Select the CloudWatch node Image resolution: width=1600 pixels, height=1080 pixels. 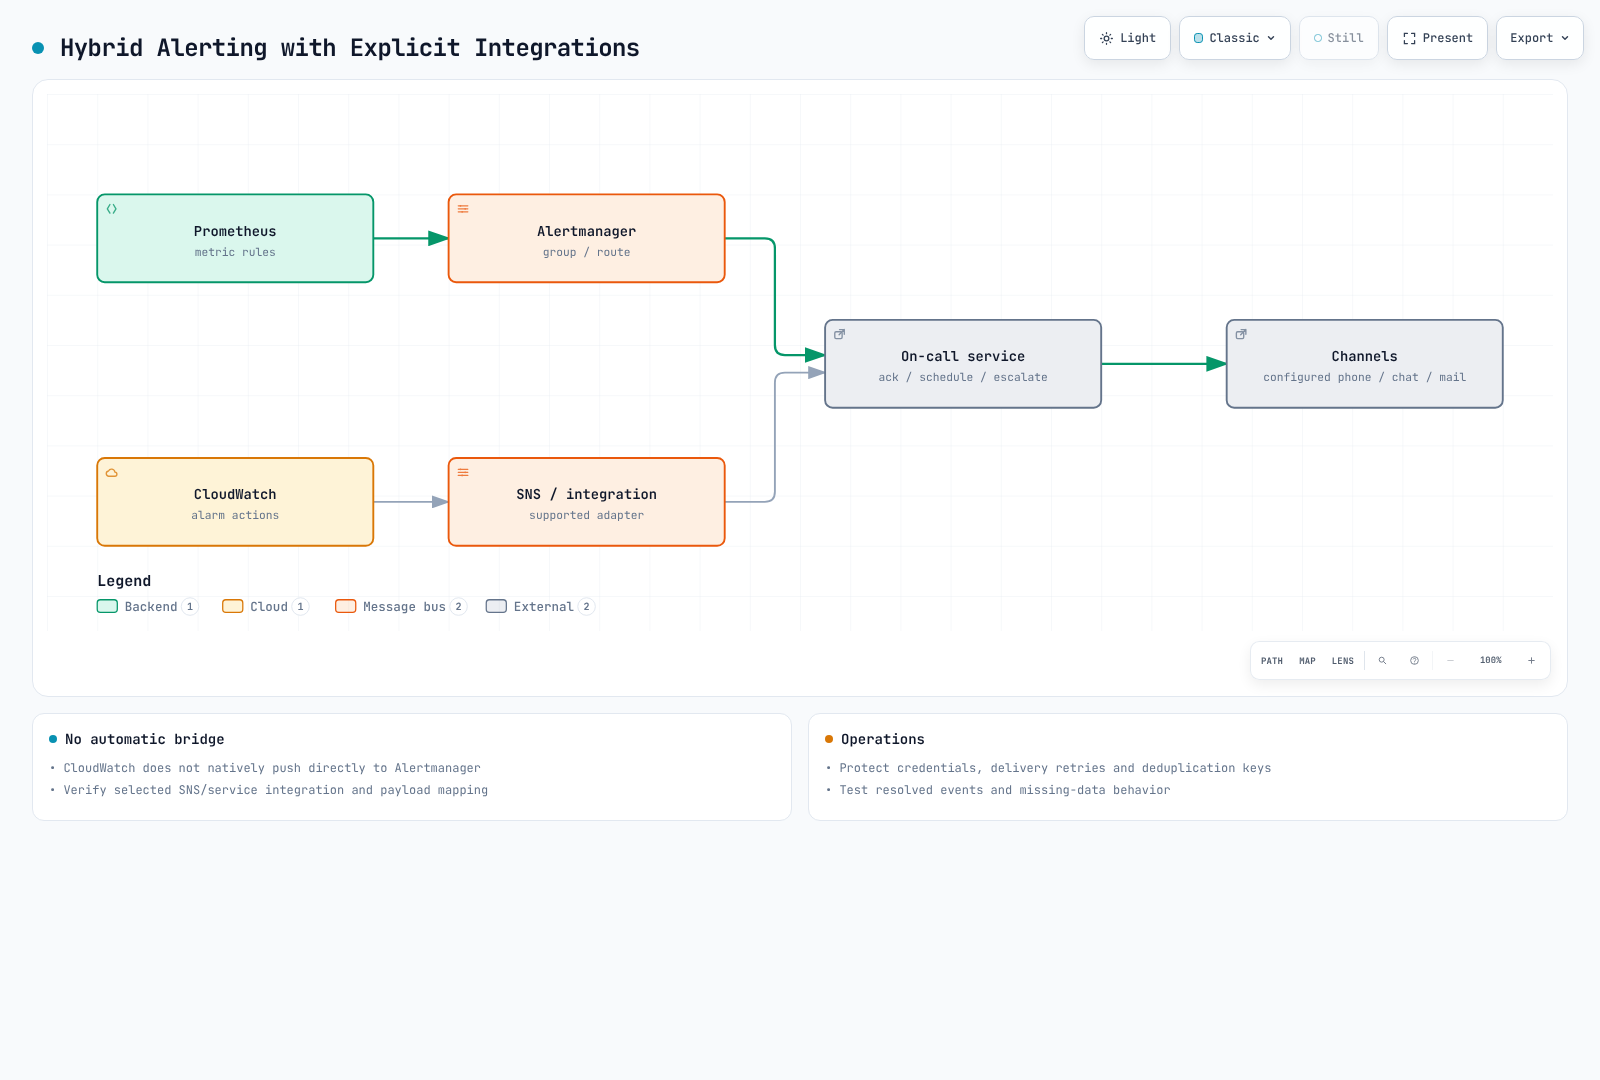tap(235, 502)
